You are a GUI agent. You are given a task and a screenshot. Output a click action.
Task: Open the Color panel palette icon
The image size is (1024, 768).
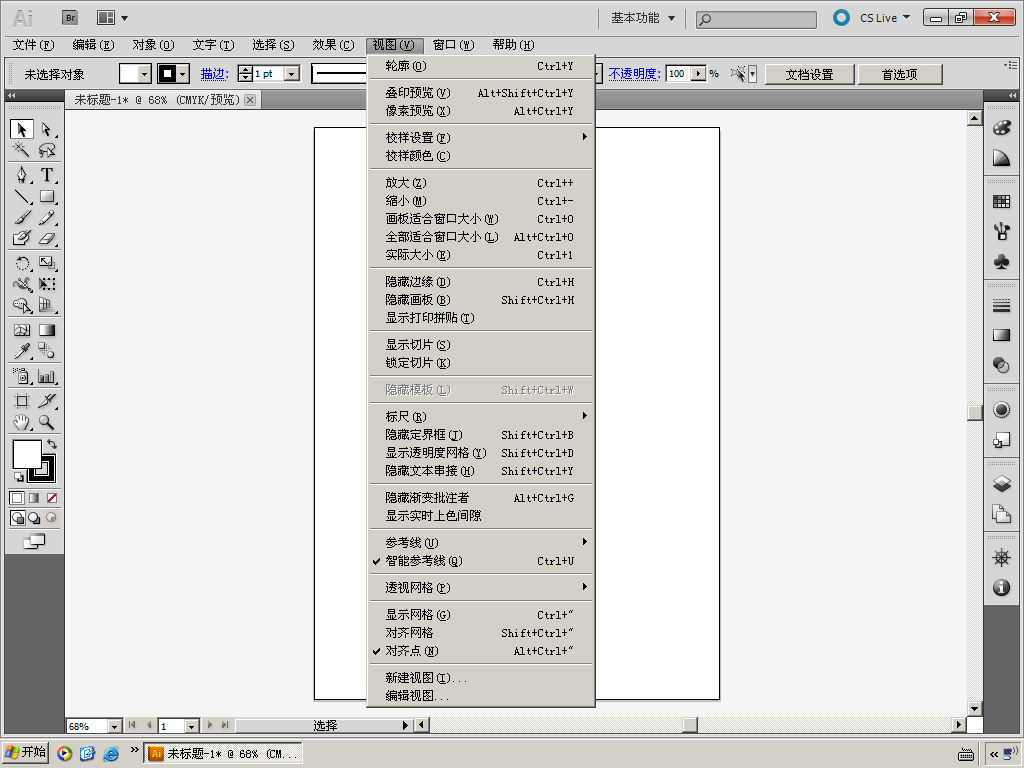pyautogui.click(x=1001, y=127)
